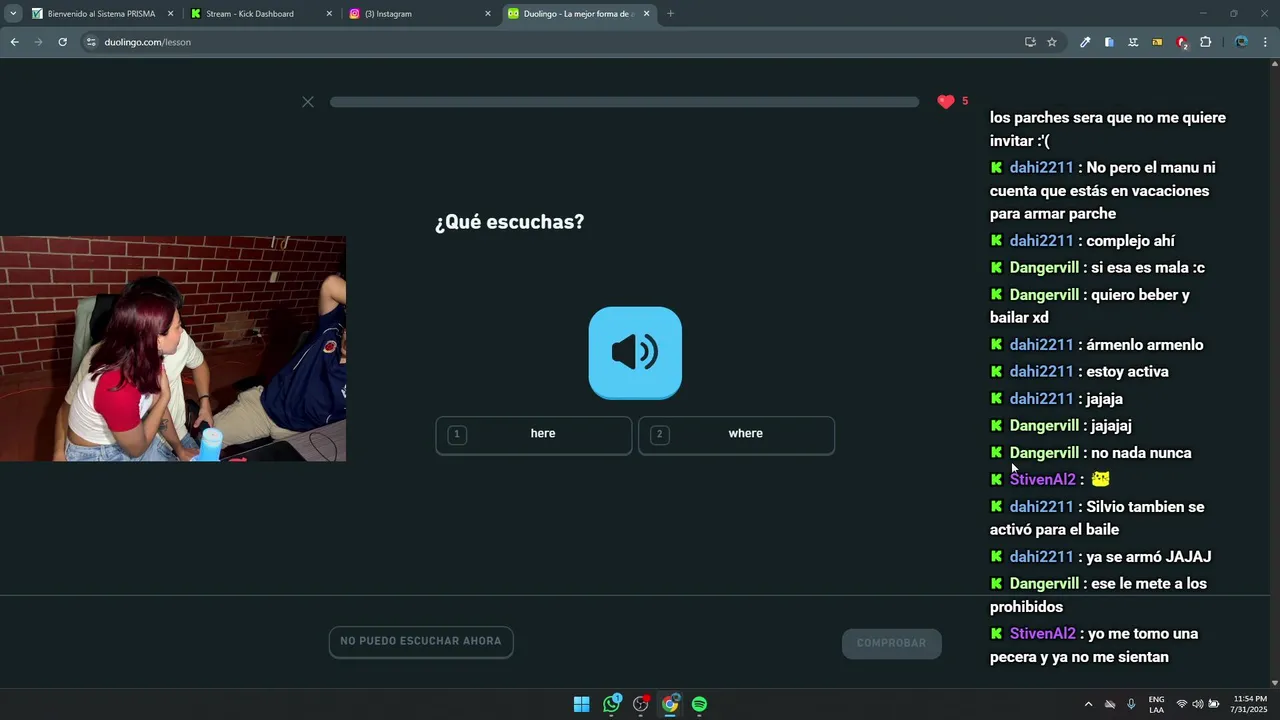Screen dimensions: 1280x720
Task: Open the LanguageTool LT extension
Action: click(x=1133, y=42)
